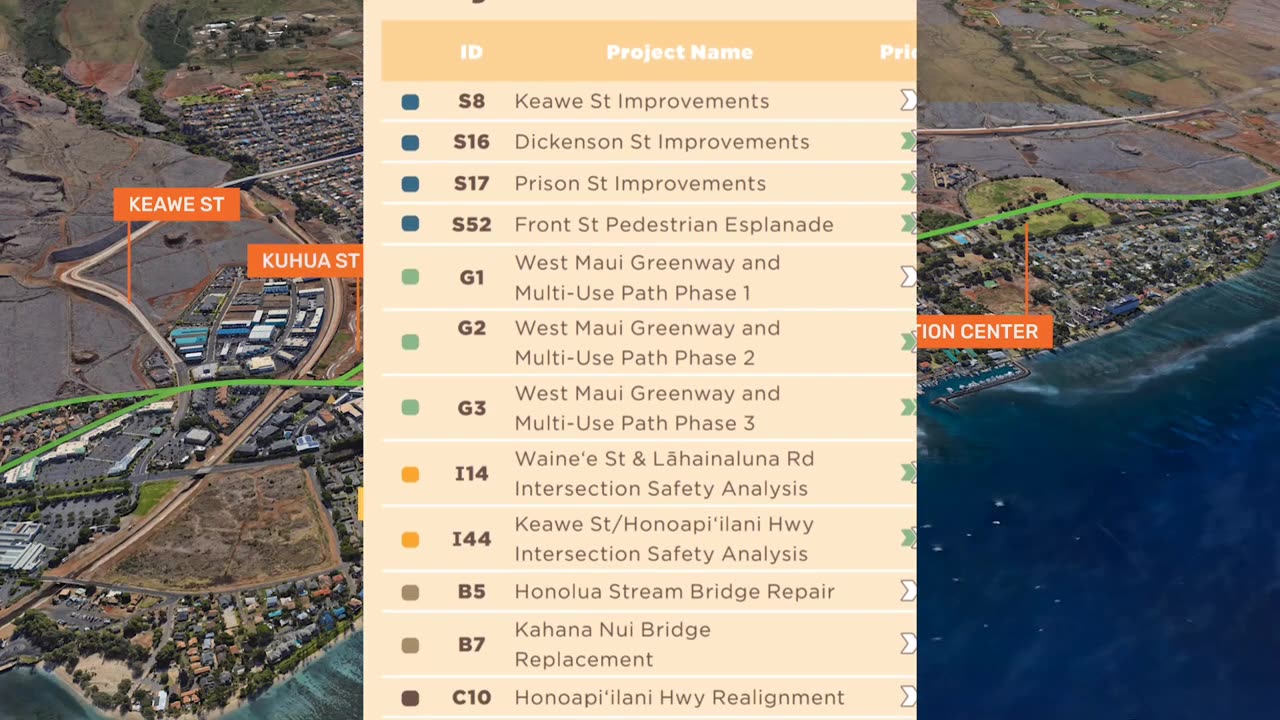Click the green priority arrow in the S16 row

[908, 141]
